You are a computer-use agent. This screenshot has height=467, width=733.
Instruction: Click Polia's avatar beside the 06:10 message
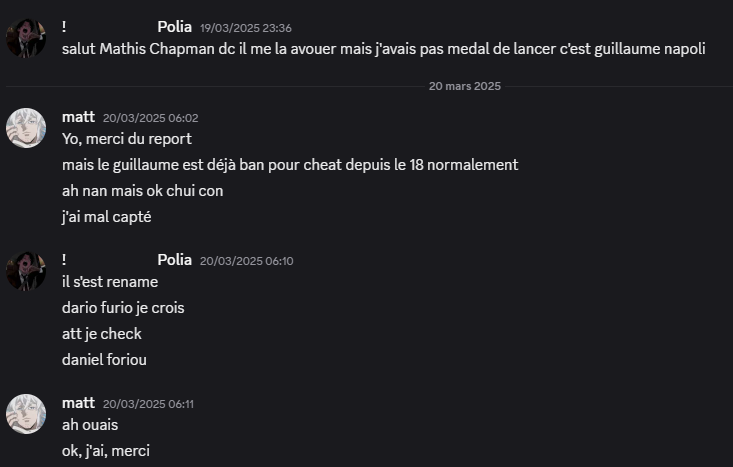coord(26,271)
